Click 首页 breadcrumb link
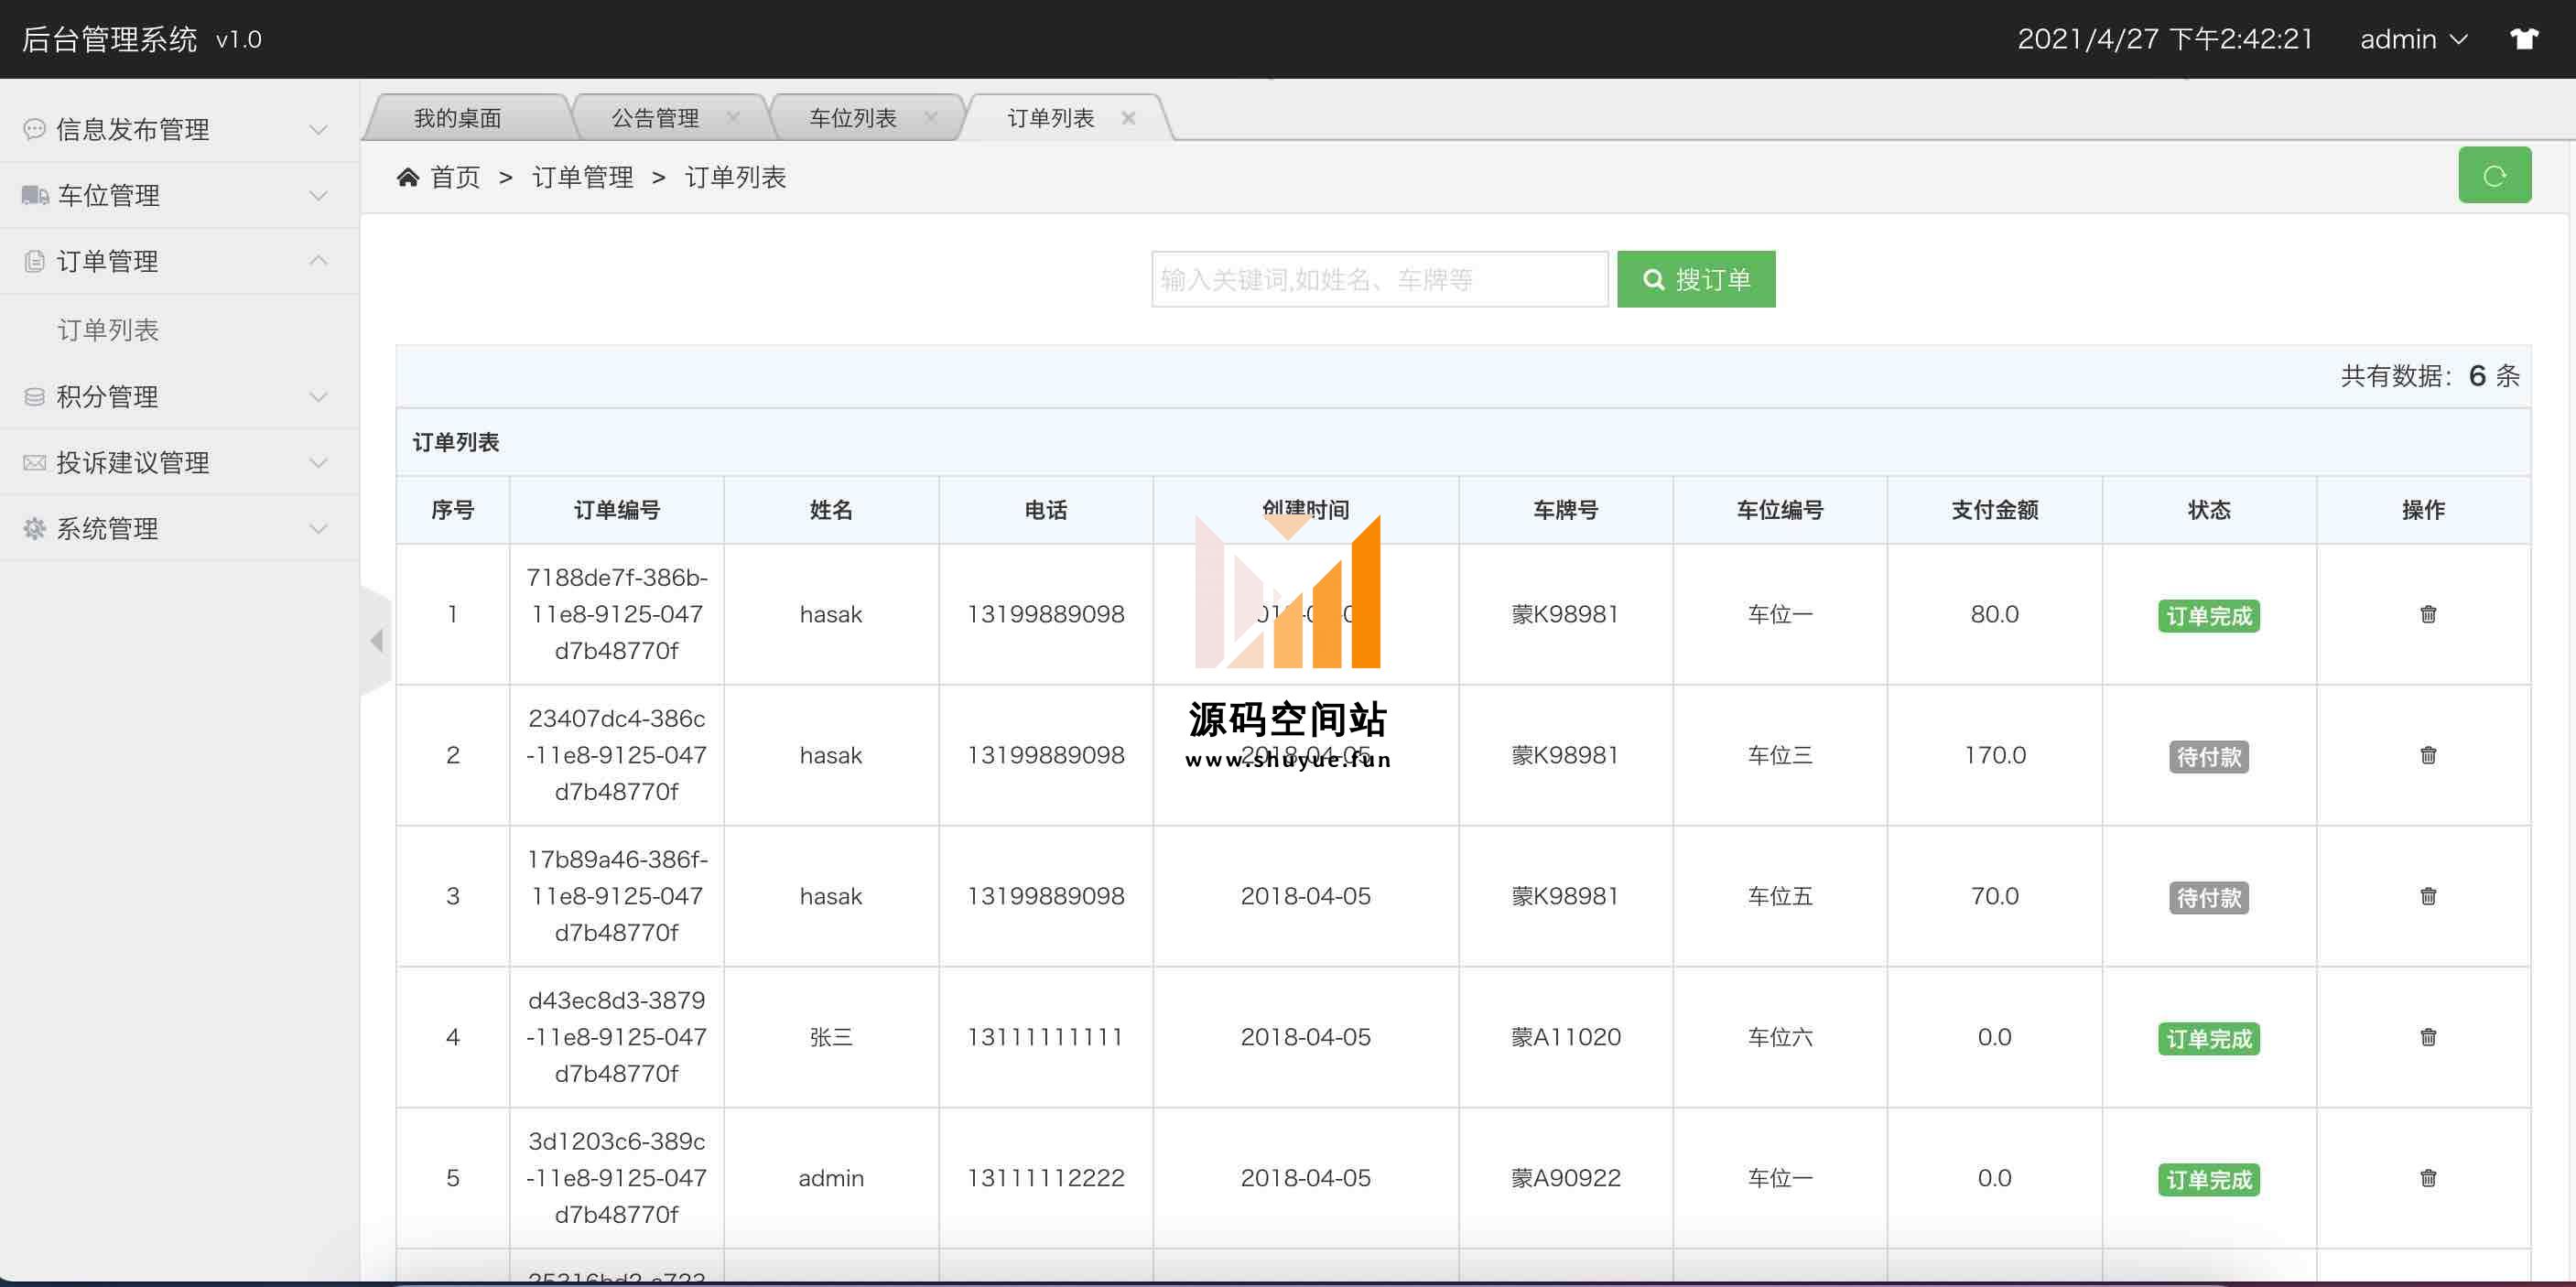Image resolution: width=2576 pixels, height=1287 pixels. (x=455, y=177)
